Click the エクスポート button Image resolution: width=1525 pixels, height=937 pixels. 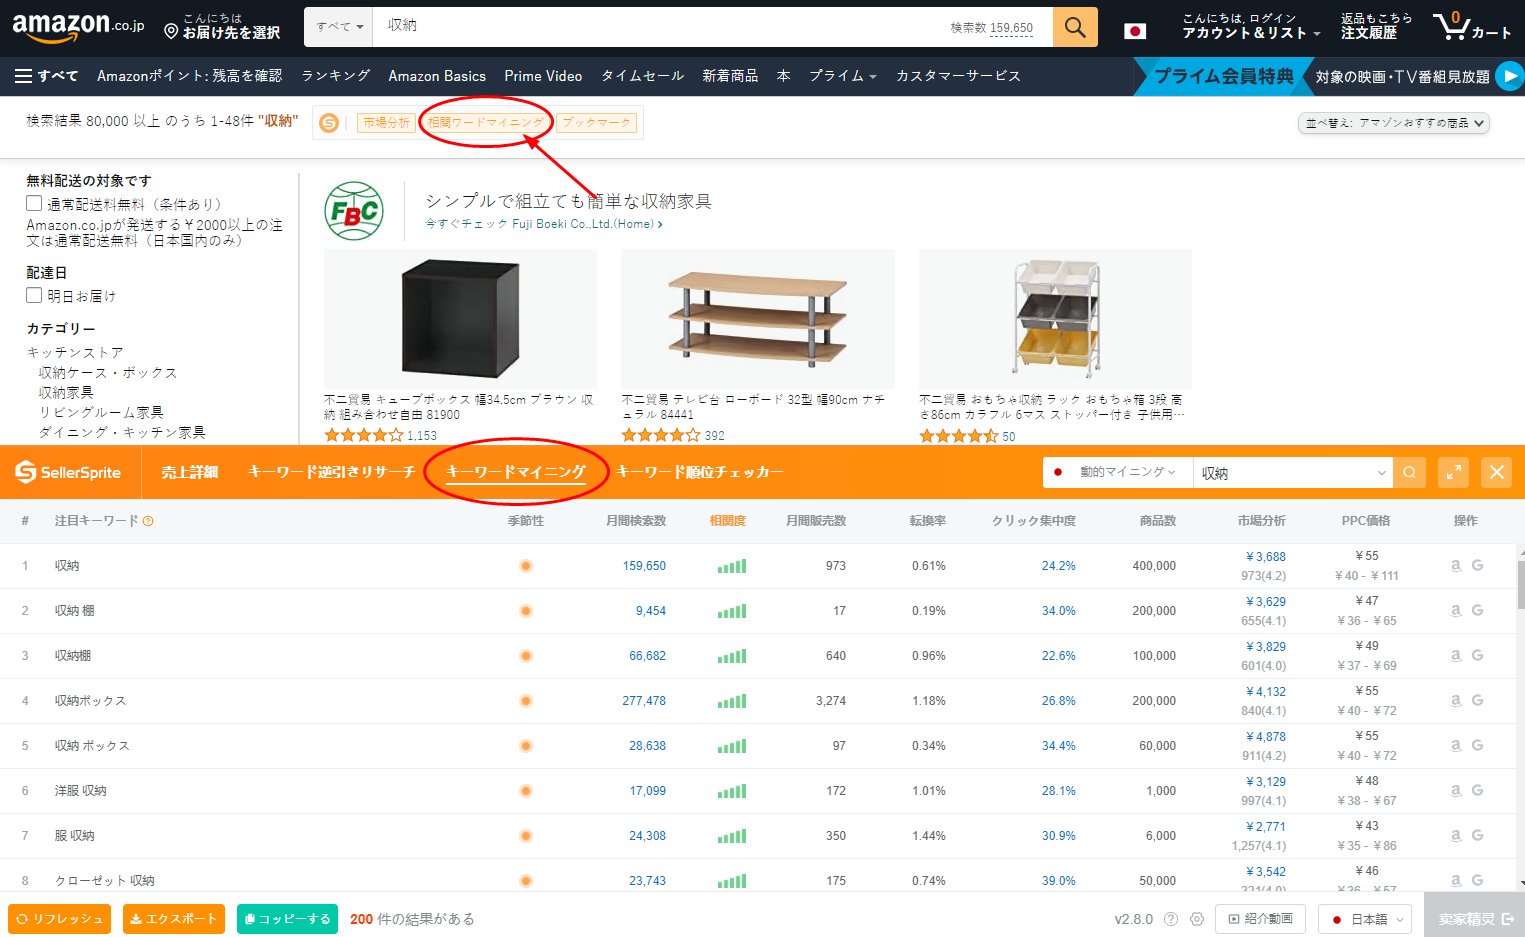(174, 919)
